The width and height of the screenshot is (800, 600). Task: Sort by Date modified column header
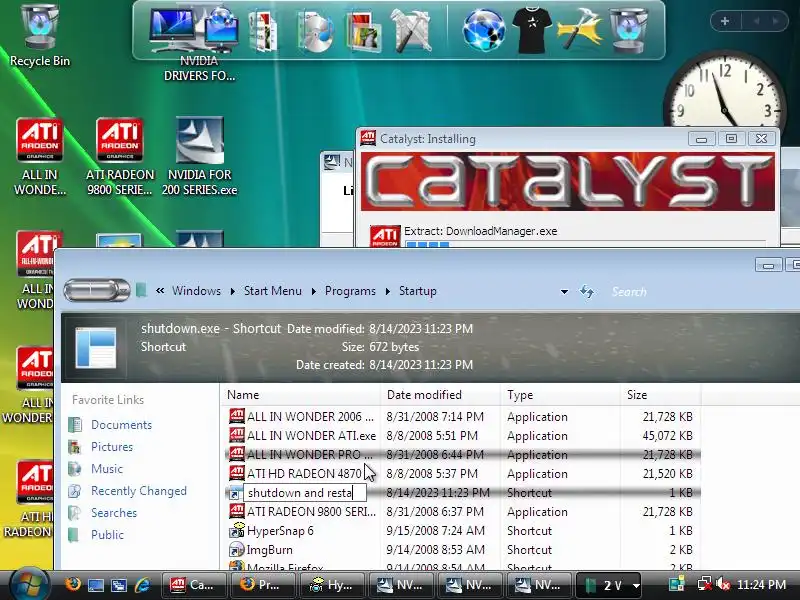[x=441, y=395]
